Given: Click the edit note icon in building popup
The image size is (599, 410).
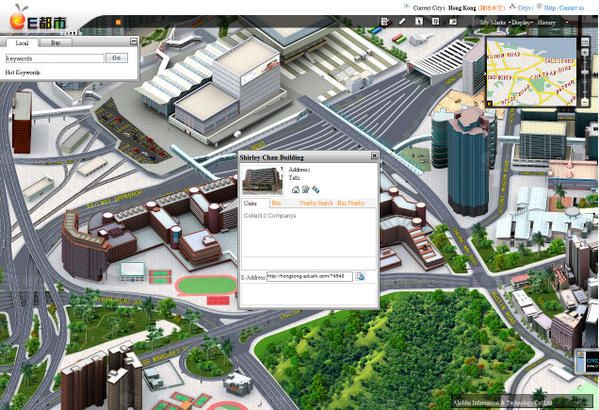Looking at the screenshot, I should 305,189.
